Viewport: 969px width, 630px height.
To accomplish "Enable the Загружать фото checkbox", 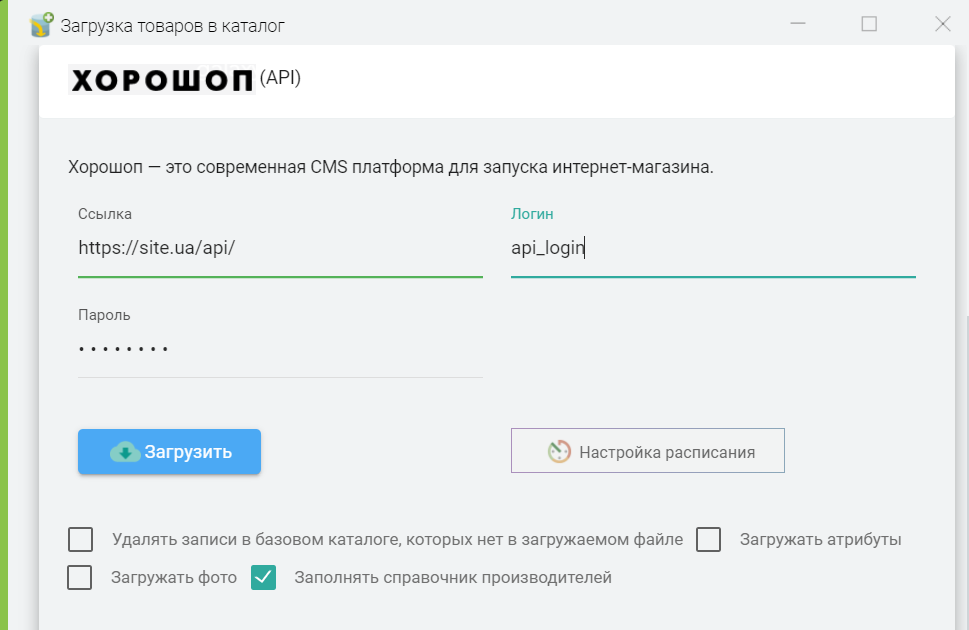I will tap(80, 577).
